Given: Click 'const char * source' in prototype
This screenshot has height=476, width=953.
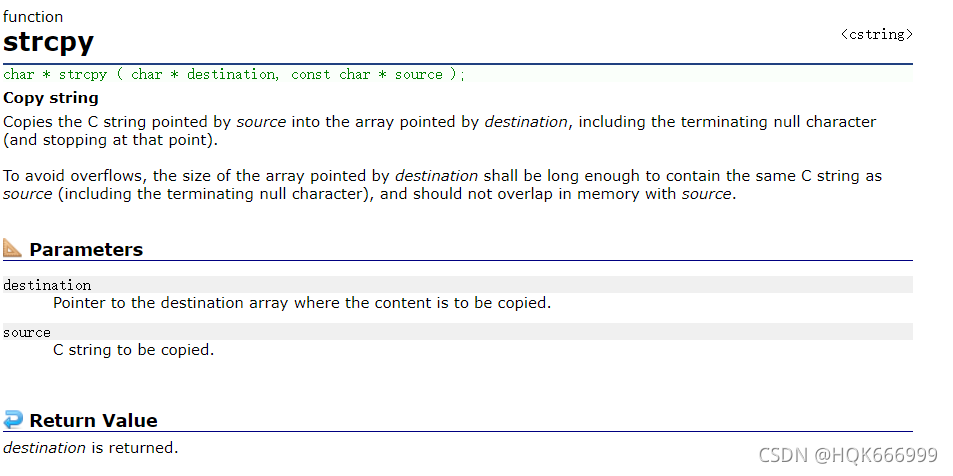Looking at the screenshot, I should coord(366,74).
